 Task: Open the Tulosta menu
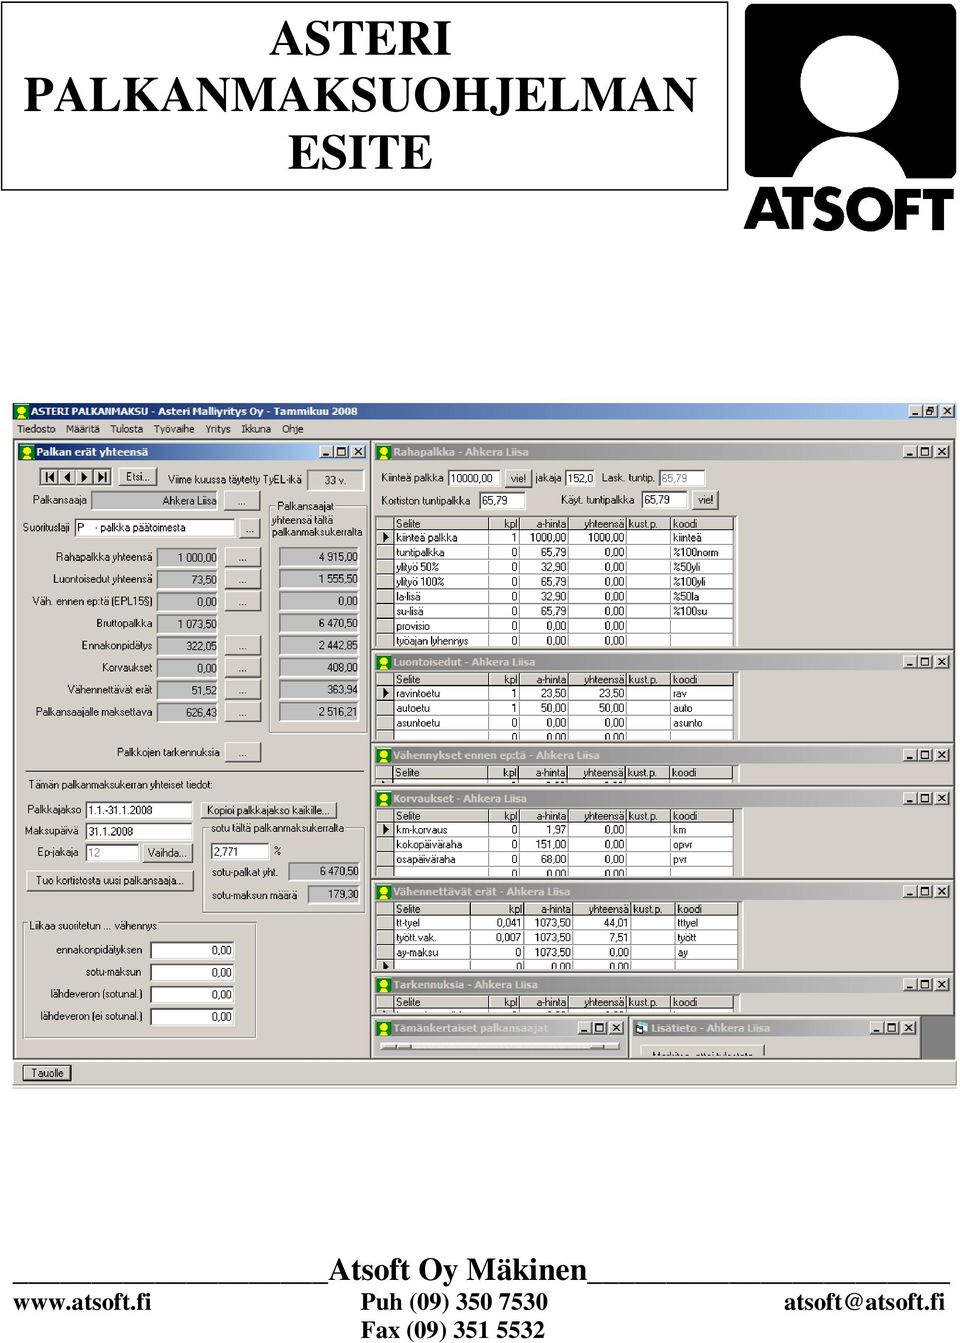(x=126, y=429)
